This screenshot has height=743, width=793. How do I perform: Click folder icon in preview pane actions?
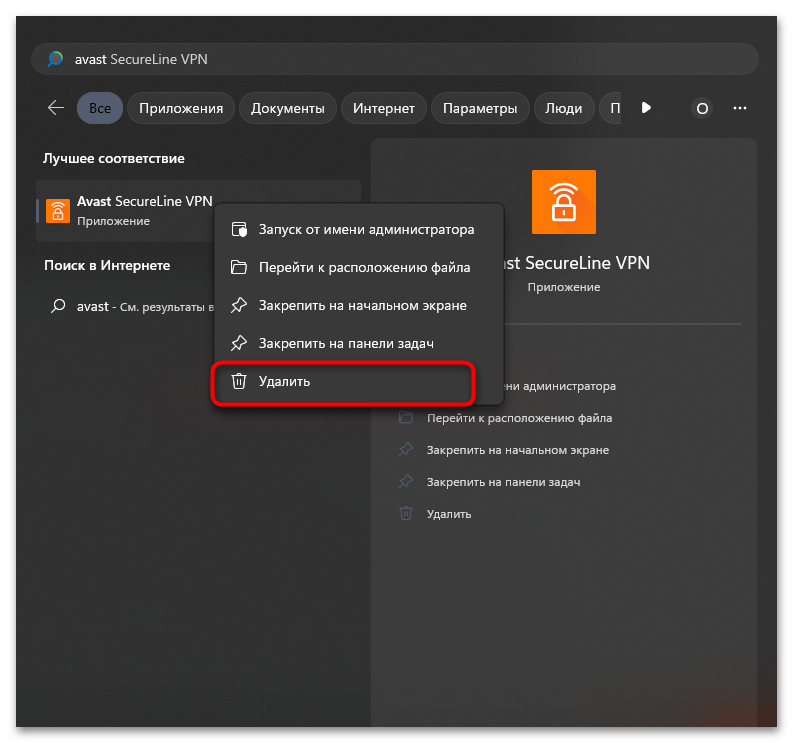tap(406, 417)
